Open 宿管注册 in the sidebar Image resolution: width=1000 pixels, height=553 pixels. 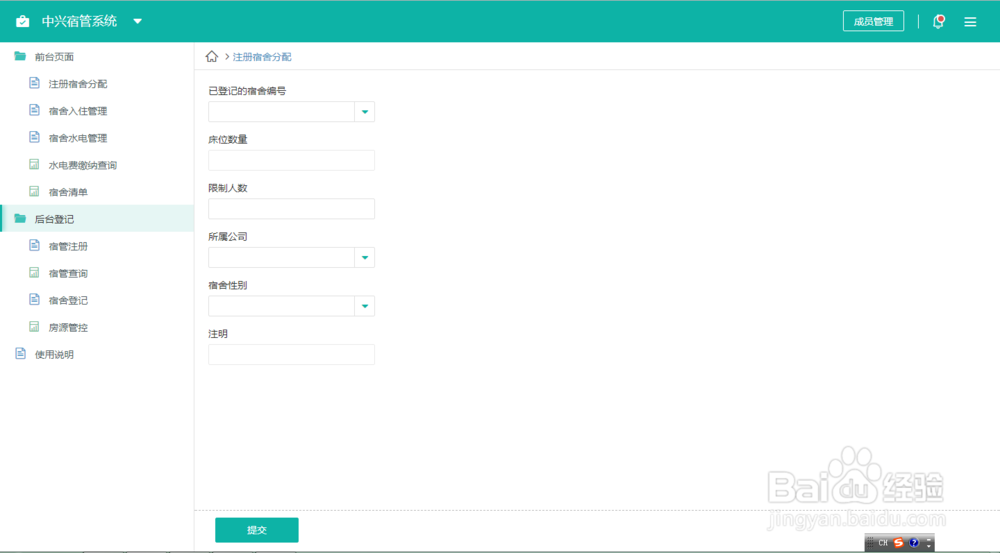[x=68, y=246]
